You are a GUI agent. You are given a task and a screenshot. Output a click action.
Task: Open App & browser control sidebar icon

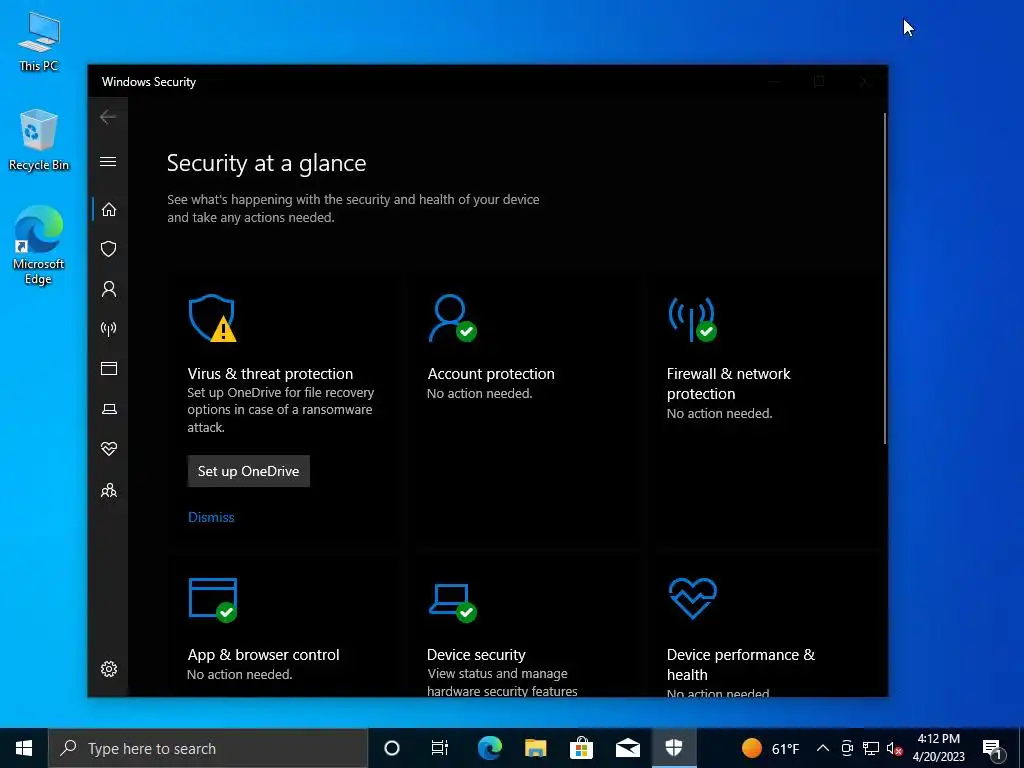(x=108, y=369)
